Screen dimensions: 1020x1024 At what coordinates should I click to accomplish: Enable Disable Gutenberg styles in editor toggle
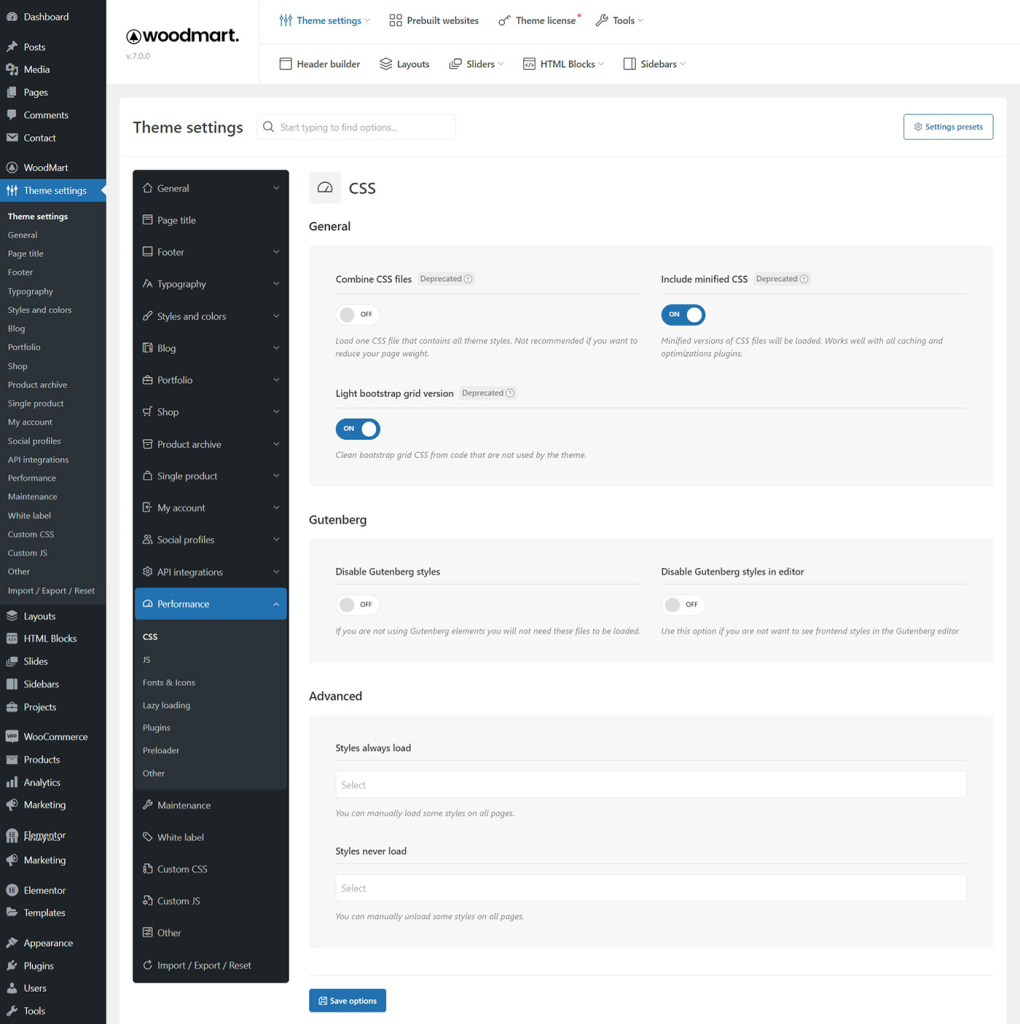(x=683, y=605)
